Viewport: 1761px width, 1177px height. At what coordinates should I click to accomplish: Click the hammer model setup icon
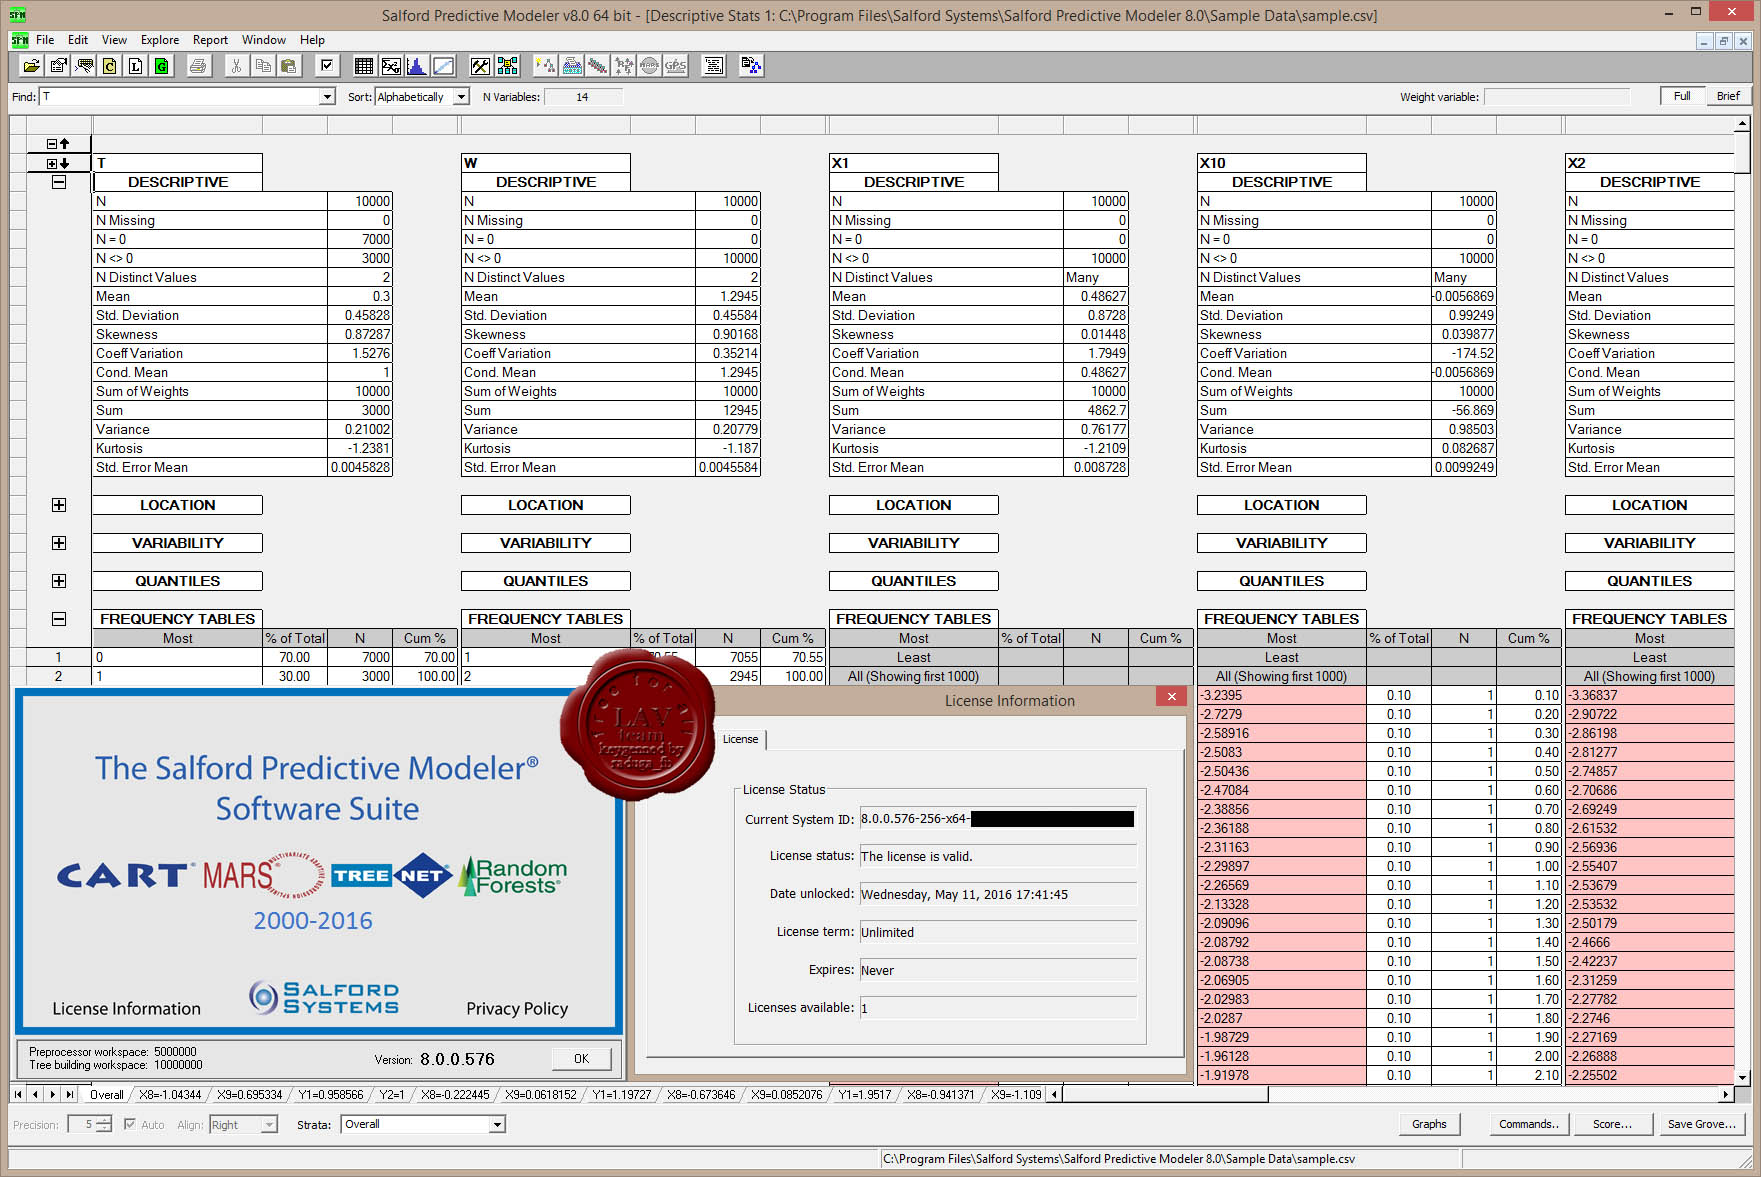[x=480, y=66]
